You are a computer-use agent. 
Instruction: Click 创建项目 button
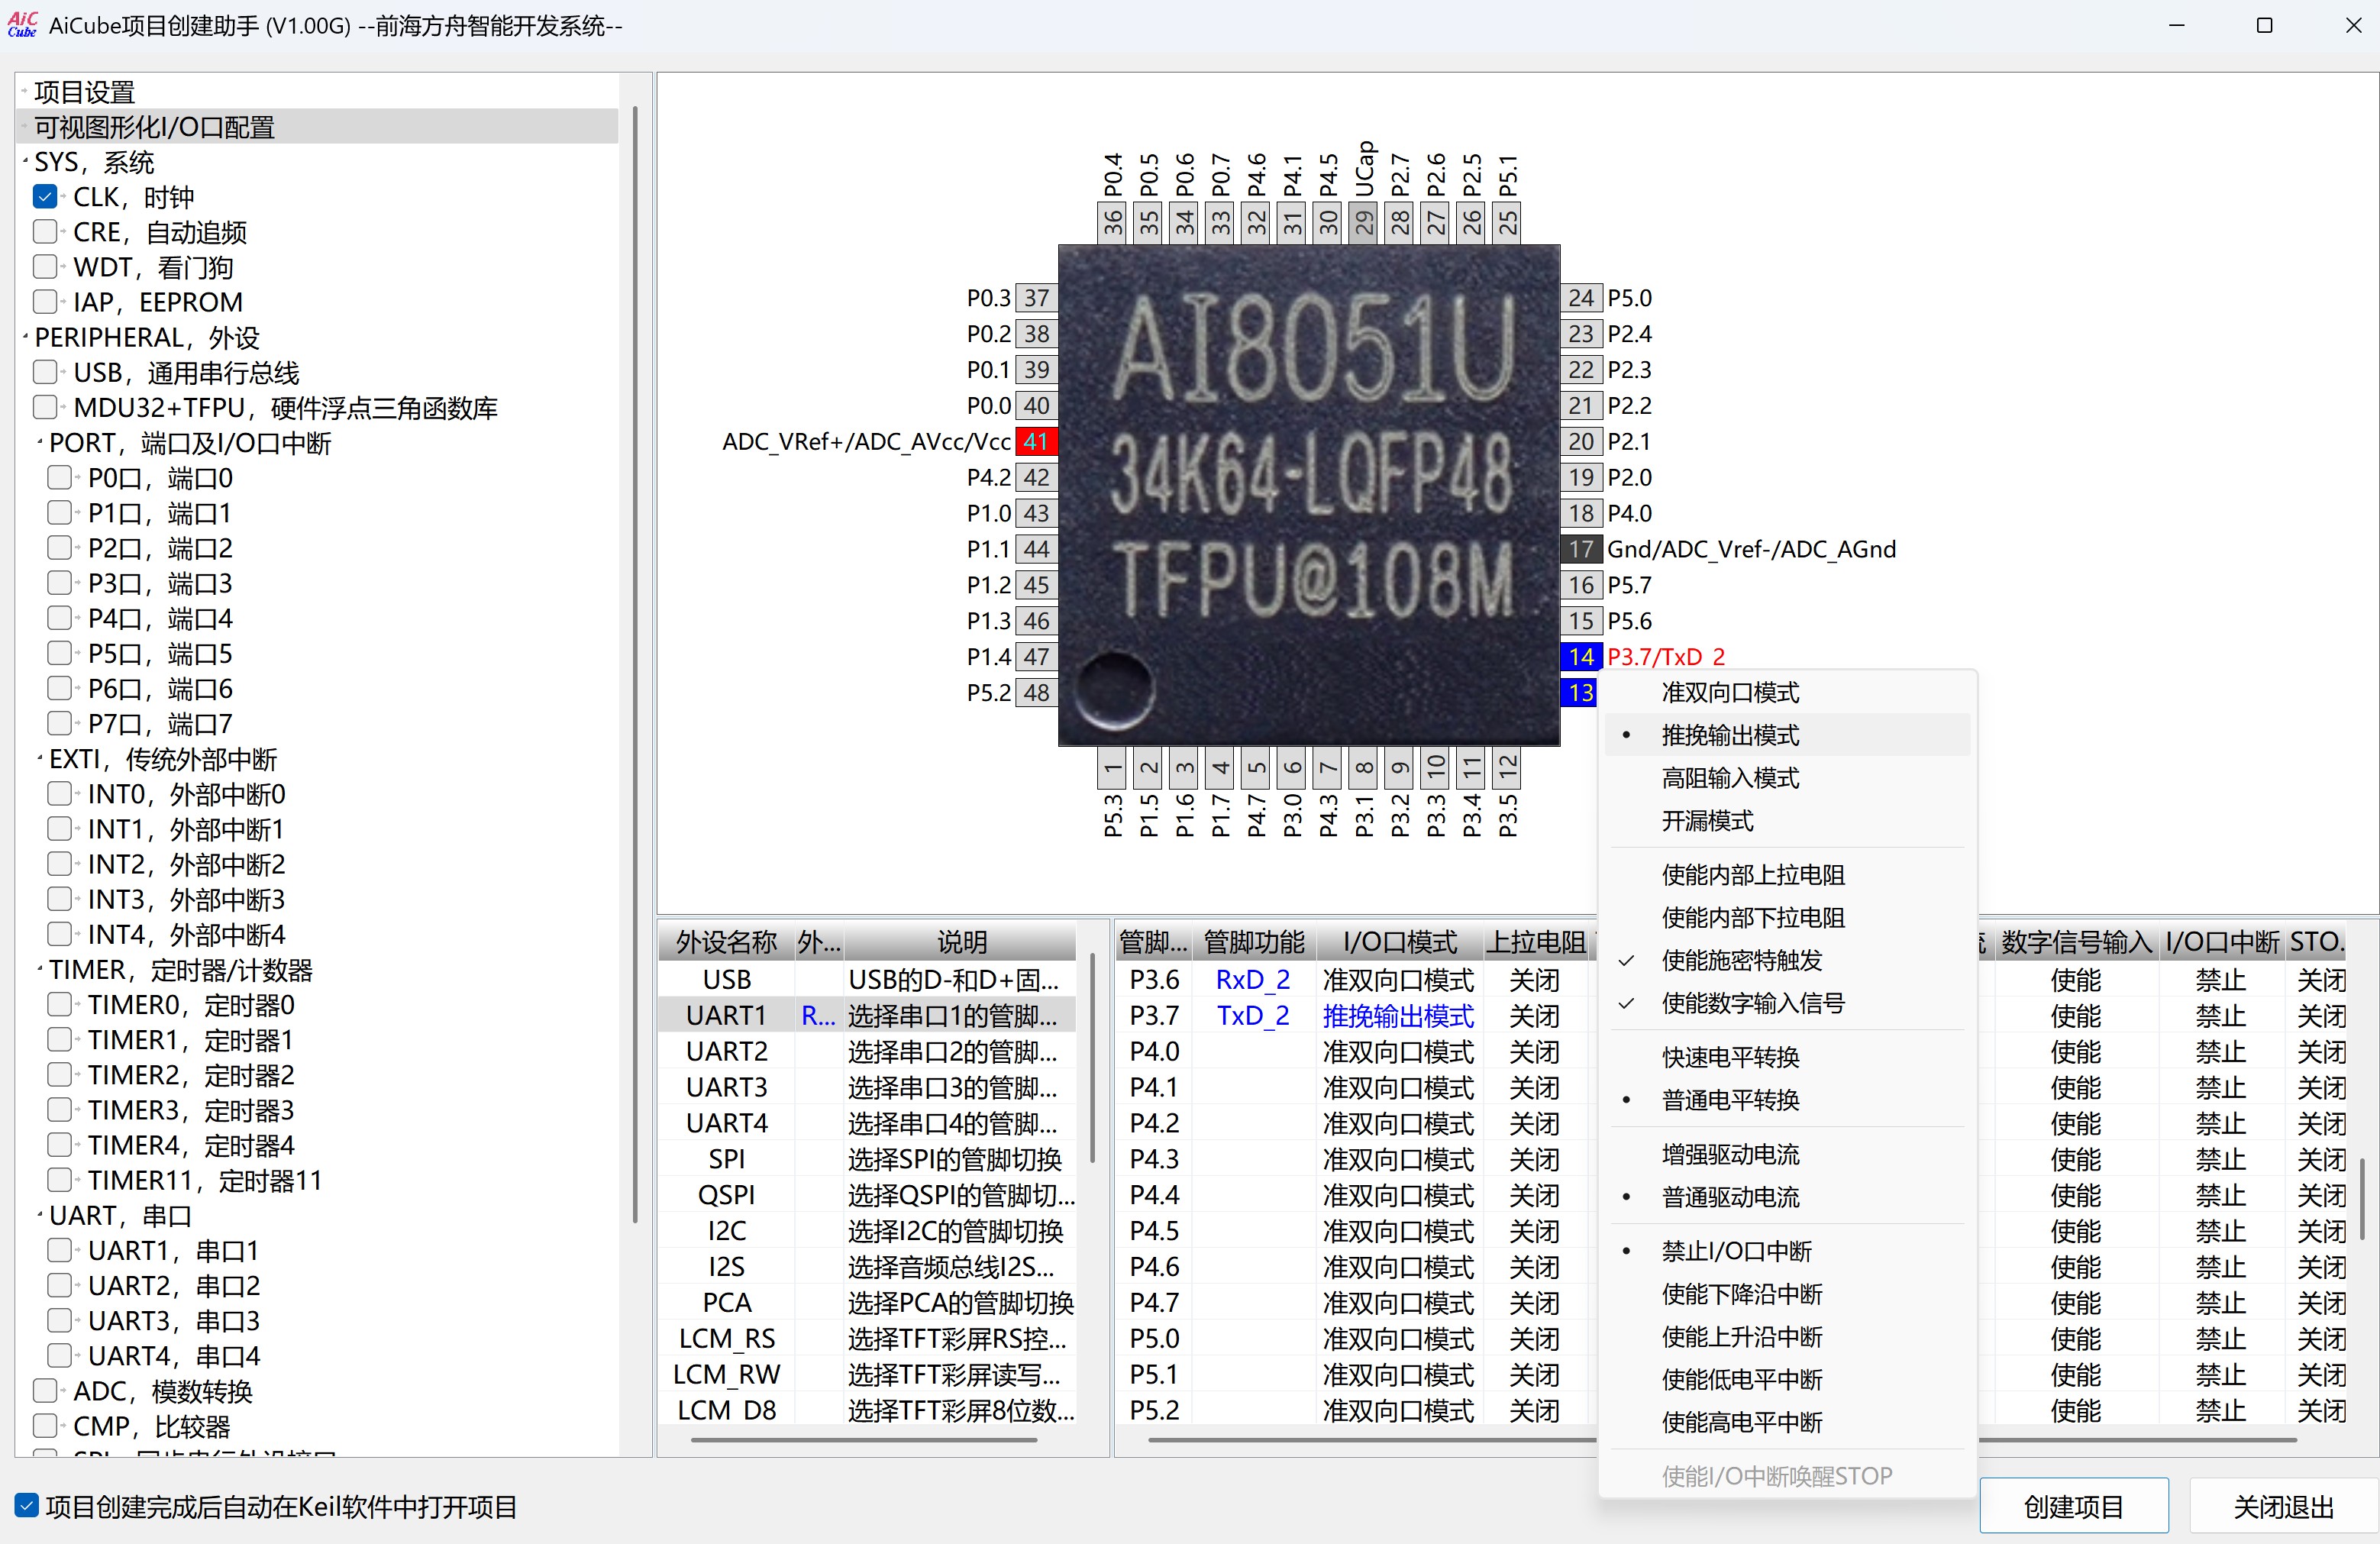[x=2074, y=1506]
